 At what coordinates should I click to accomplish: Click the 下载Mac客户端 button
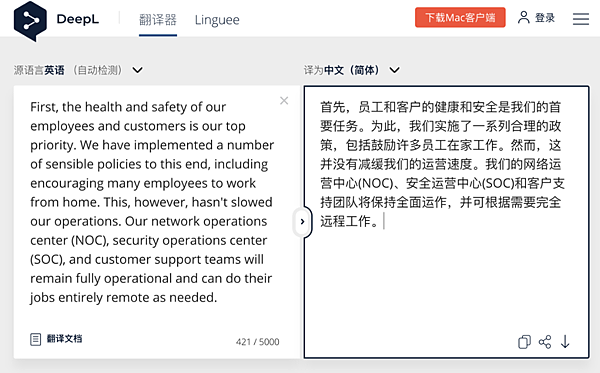(460, 18)
